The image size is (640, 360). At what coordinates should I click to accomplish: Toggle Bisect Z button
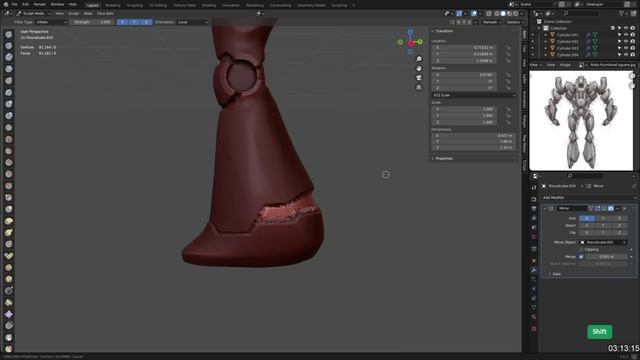620,225
